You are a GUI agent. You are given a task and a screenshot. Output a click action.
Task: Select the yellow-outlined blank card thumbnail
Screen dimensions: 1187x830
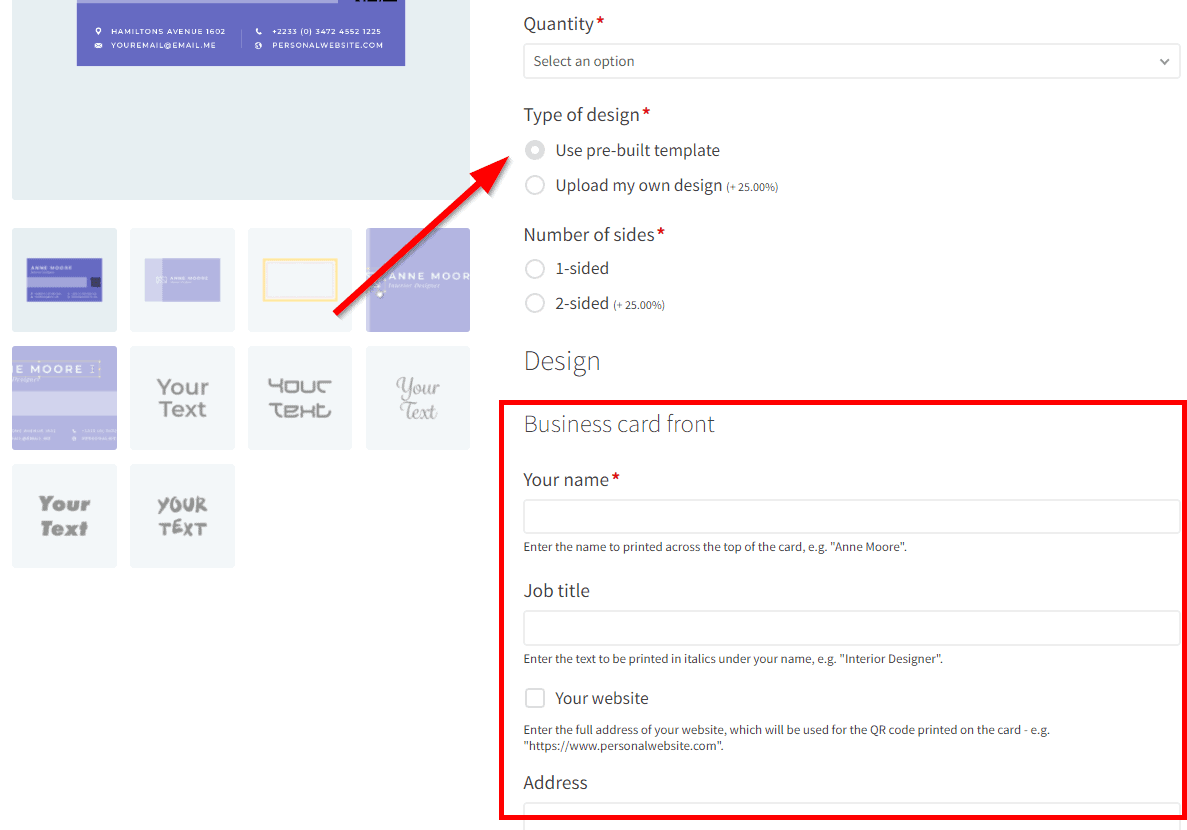(x=300, y=280)
